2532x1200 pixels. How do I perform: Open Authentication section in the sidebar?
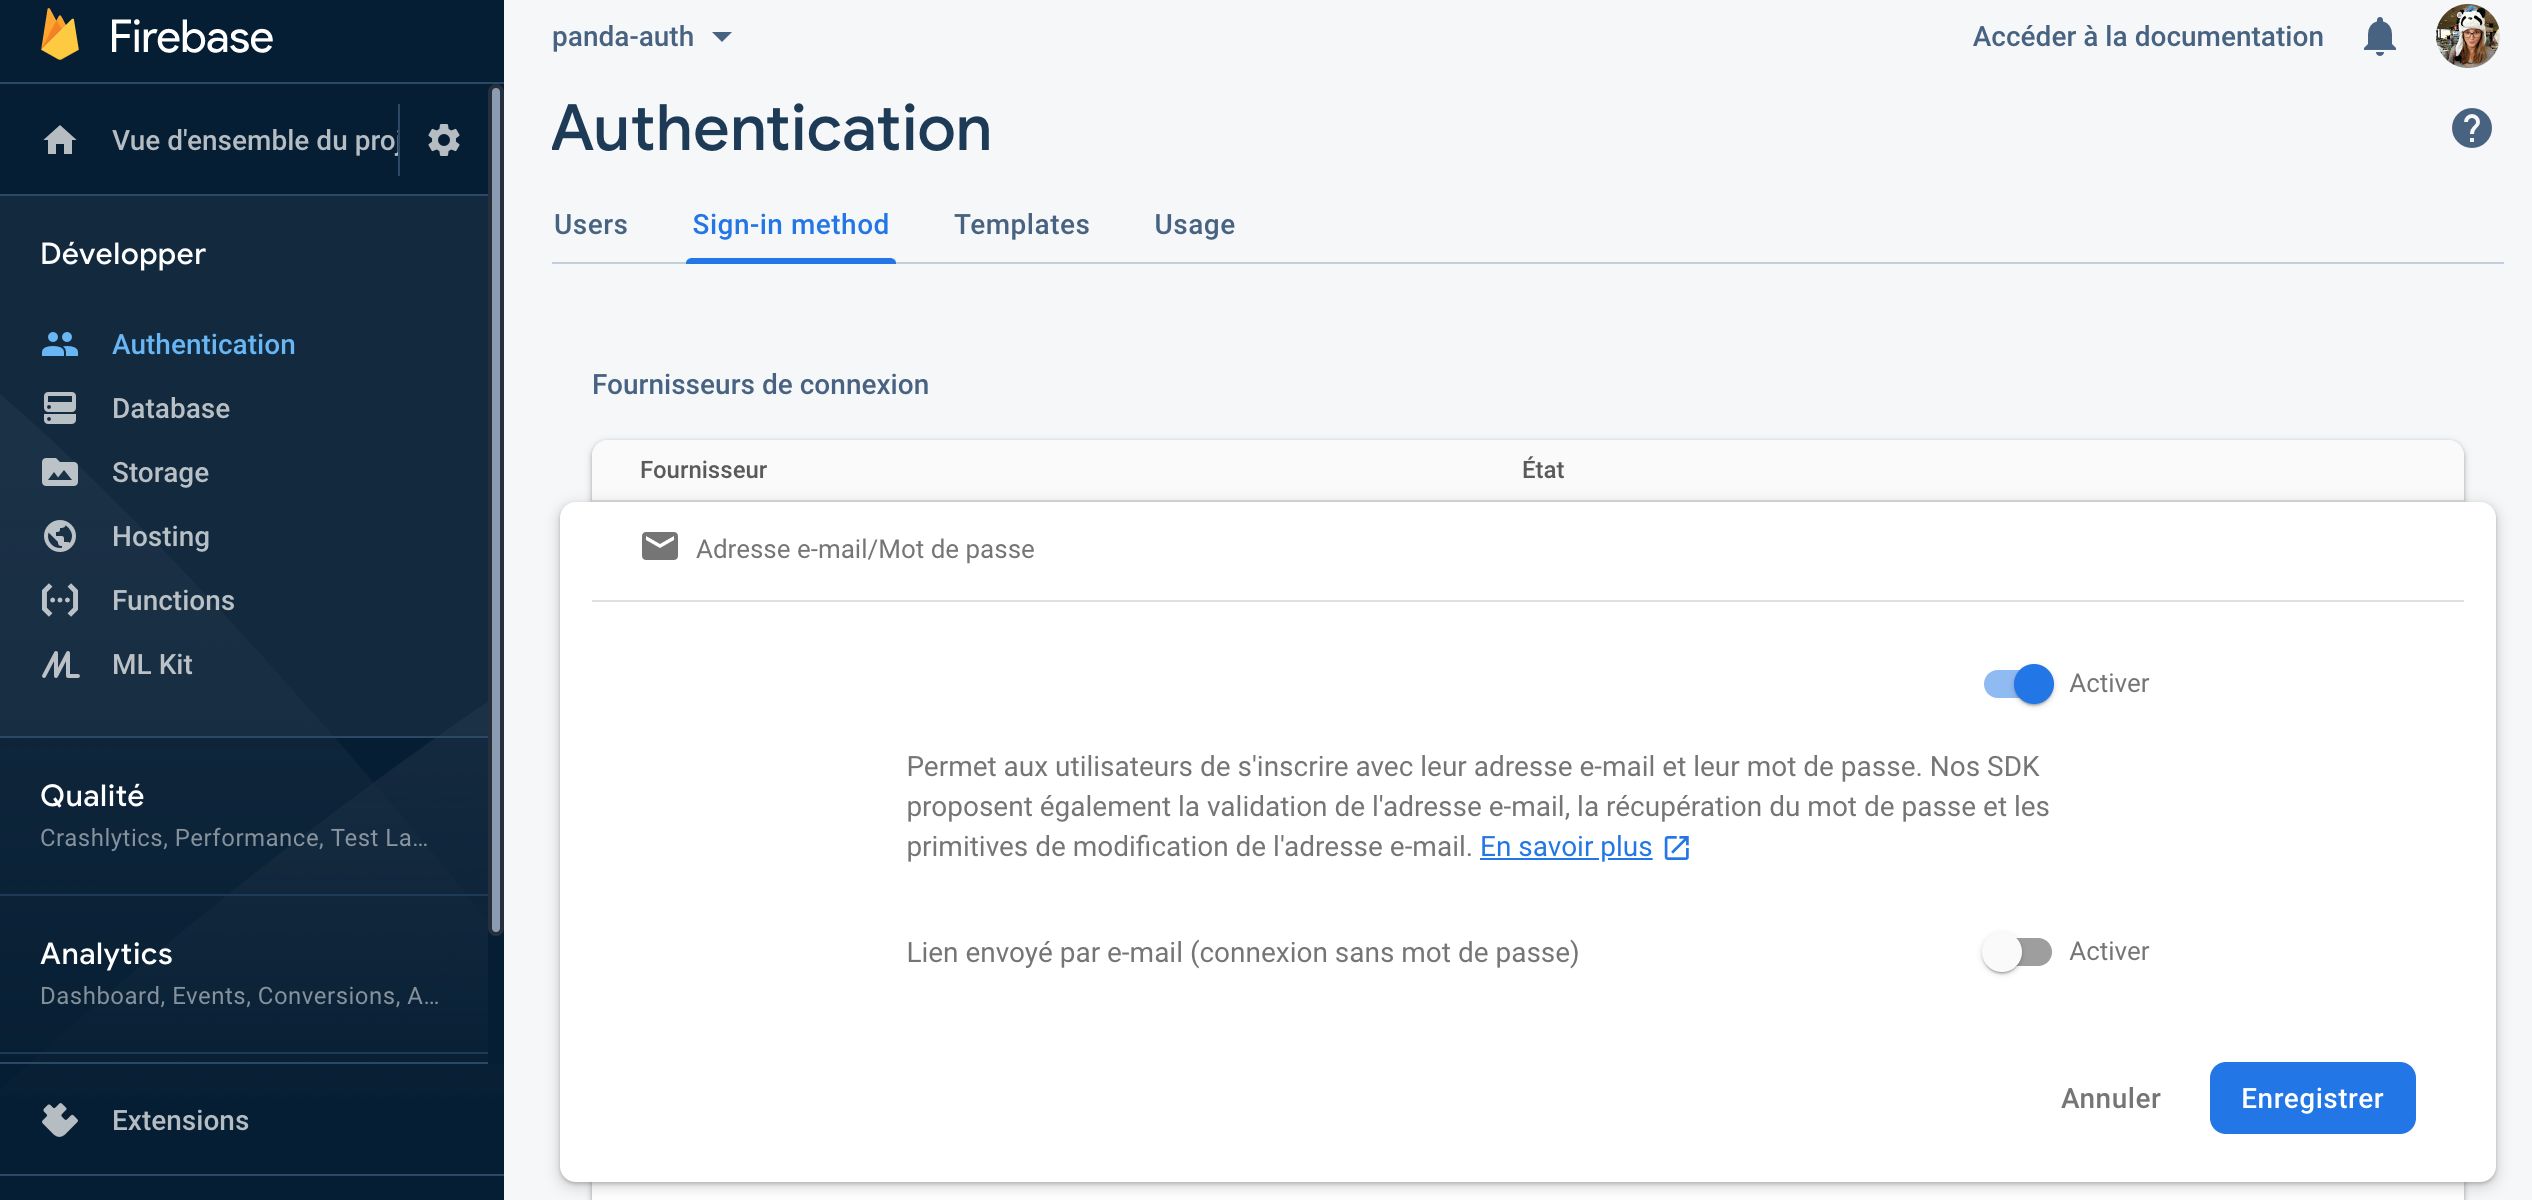pos(203,344)
